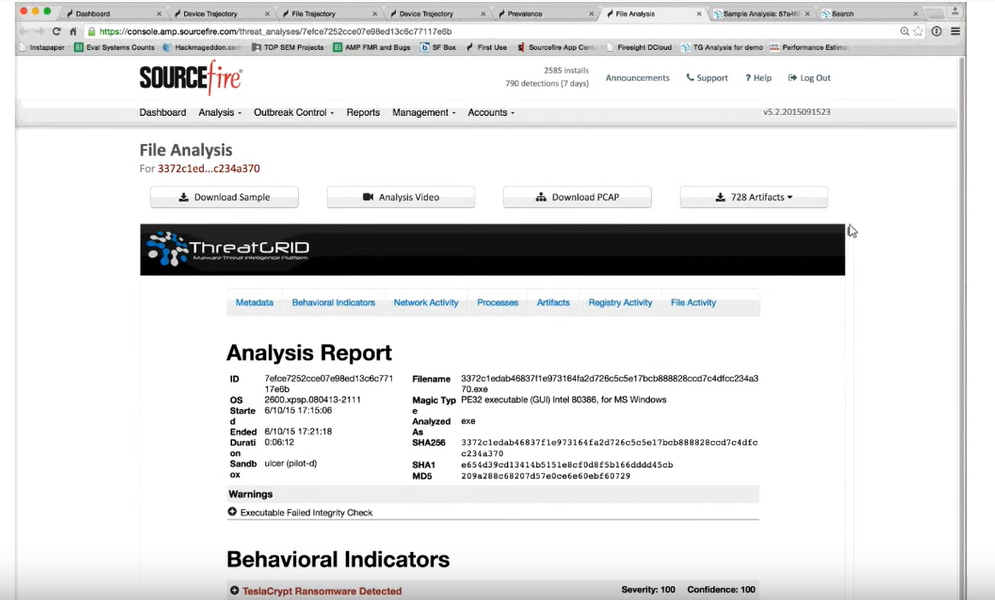Switch to the File Trajectory browser tab
995x600 pixels.
click(329, 13)
